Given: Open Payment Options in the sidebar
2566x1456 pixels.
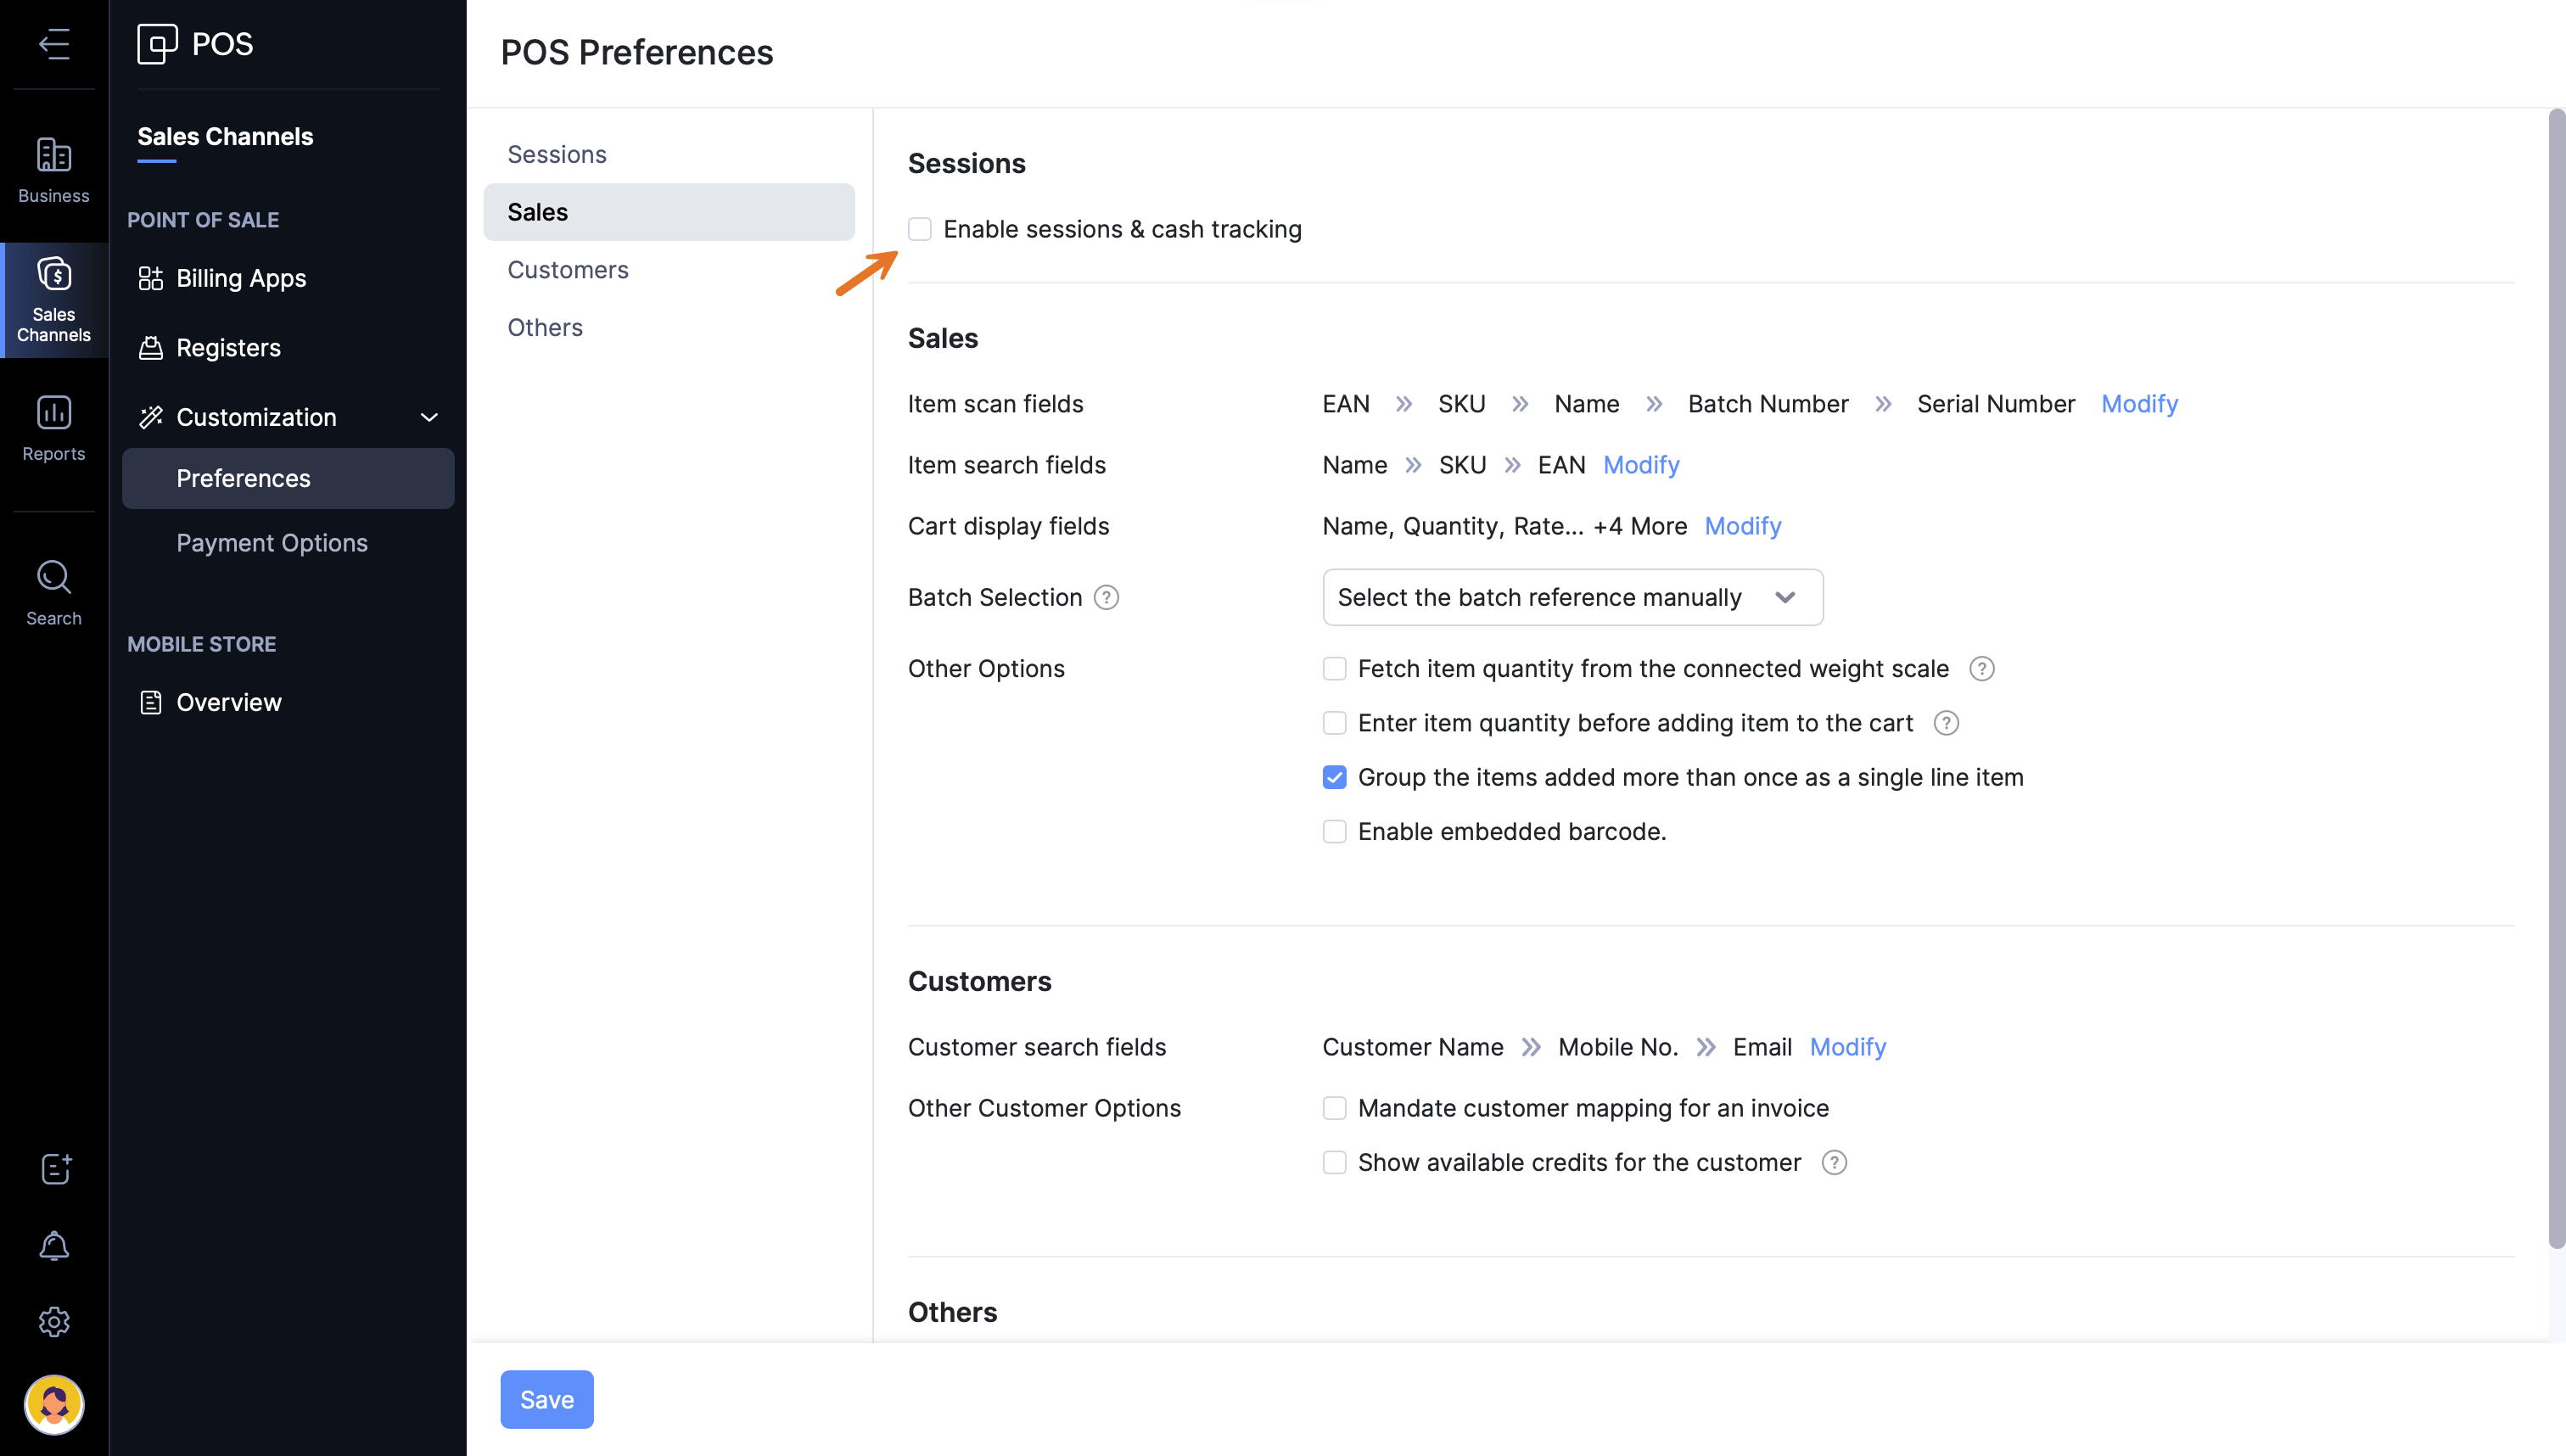Looking at the screenshot, I should point(271,543).
